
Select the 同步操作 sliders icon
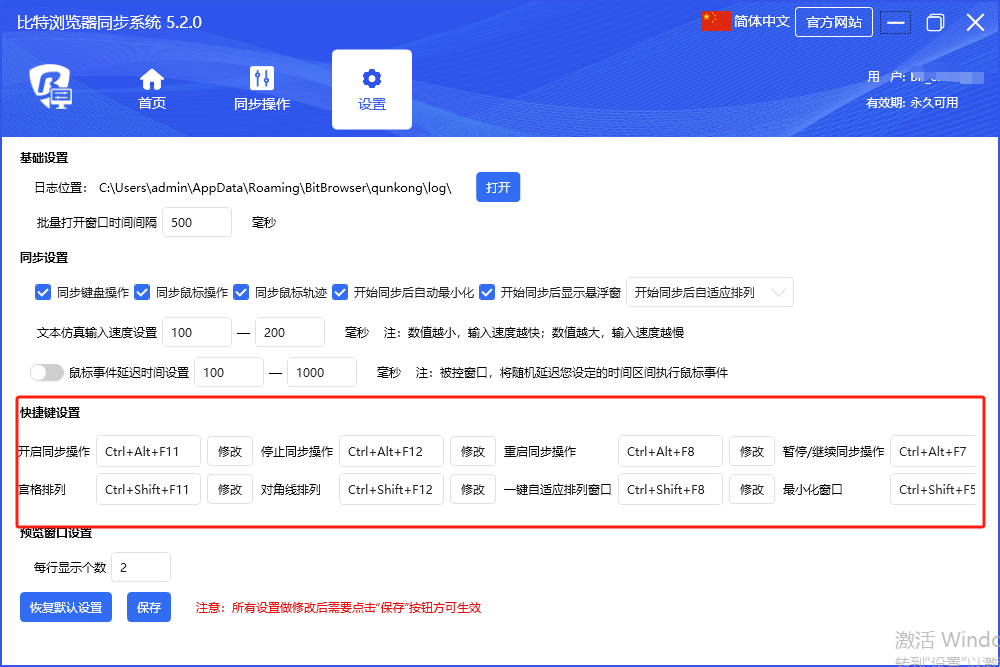262,79
